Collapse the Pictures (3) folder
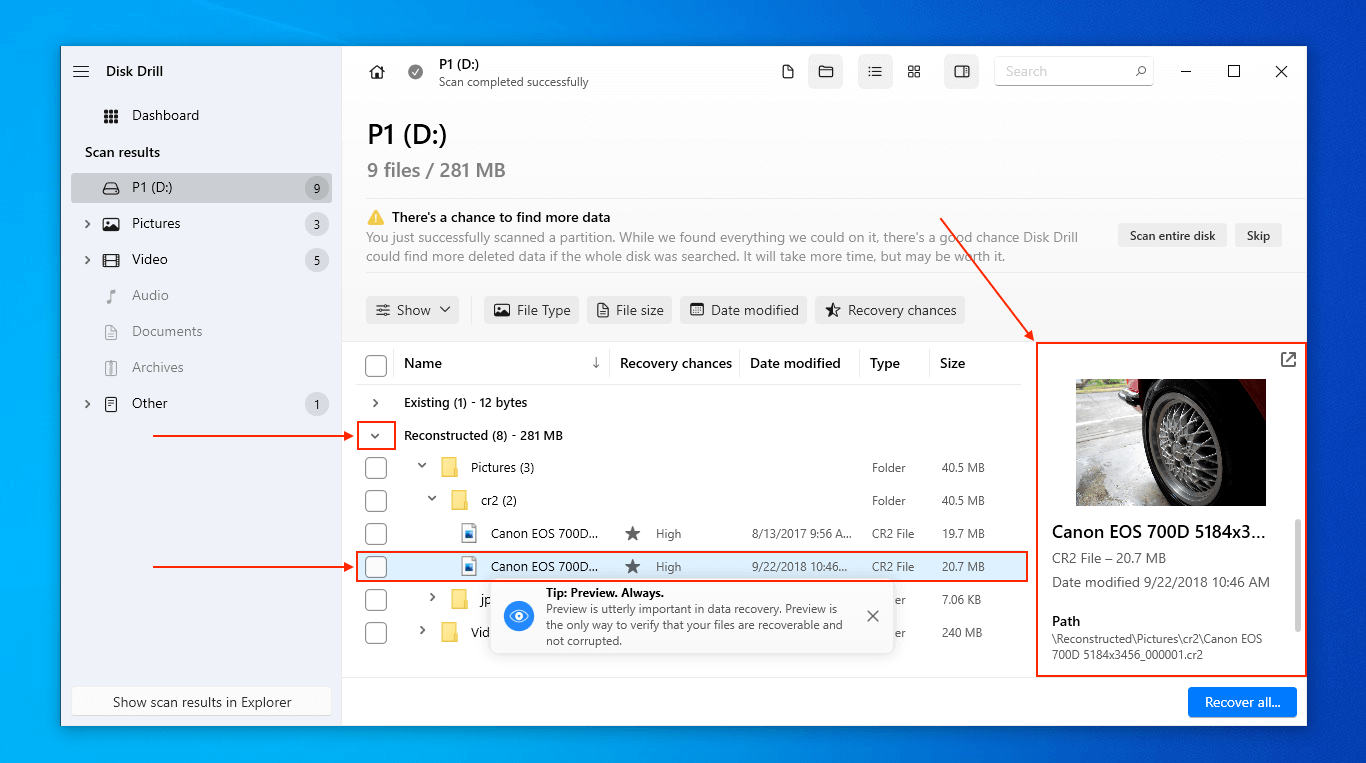Viewport: 1366px width, 763px height. click(x=422, y=466)
